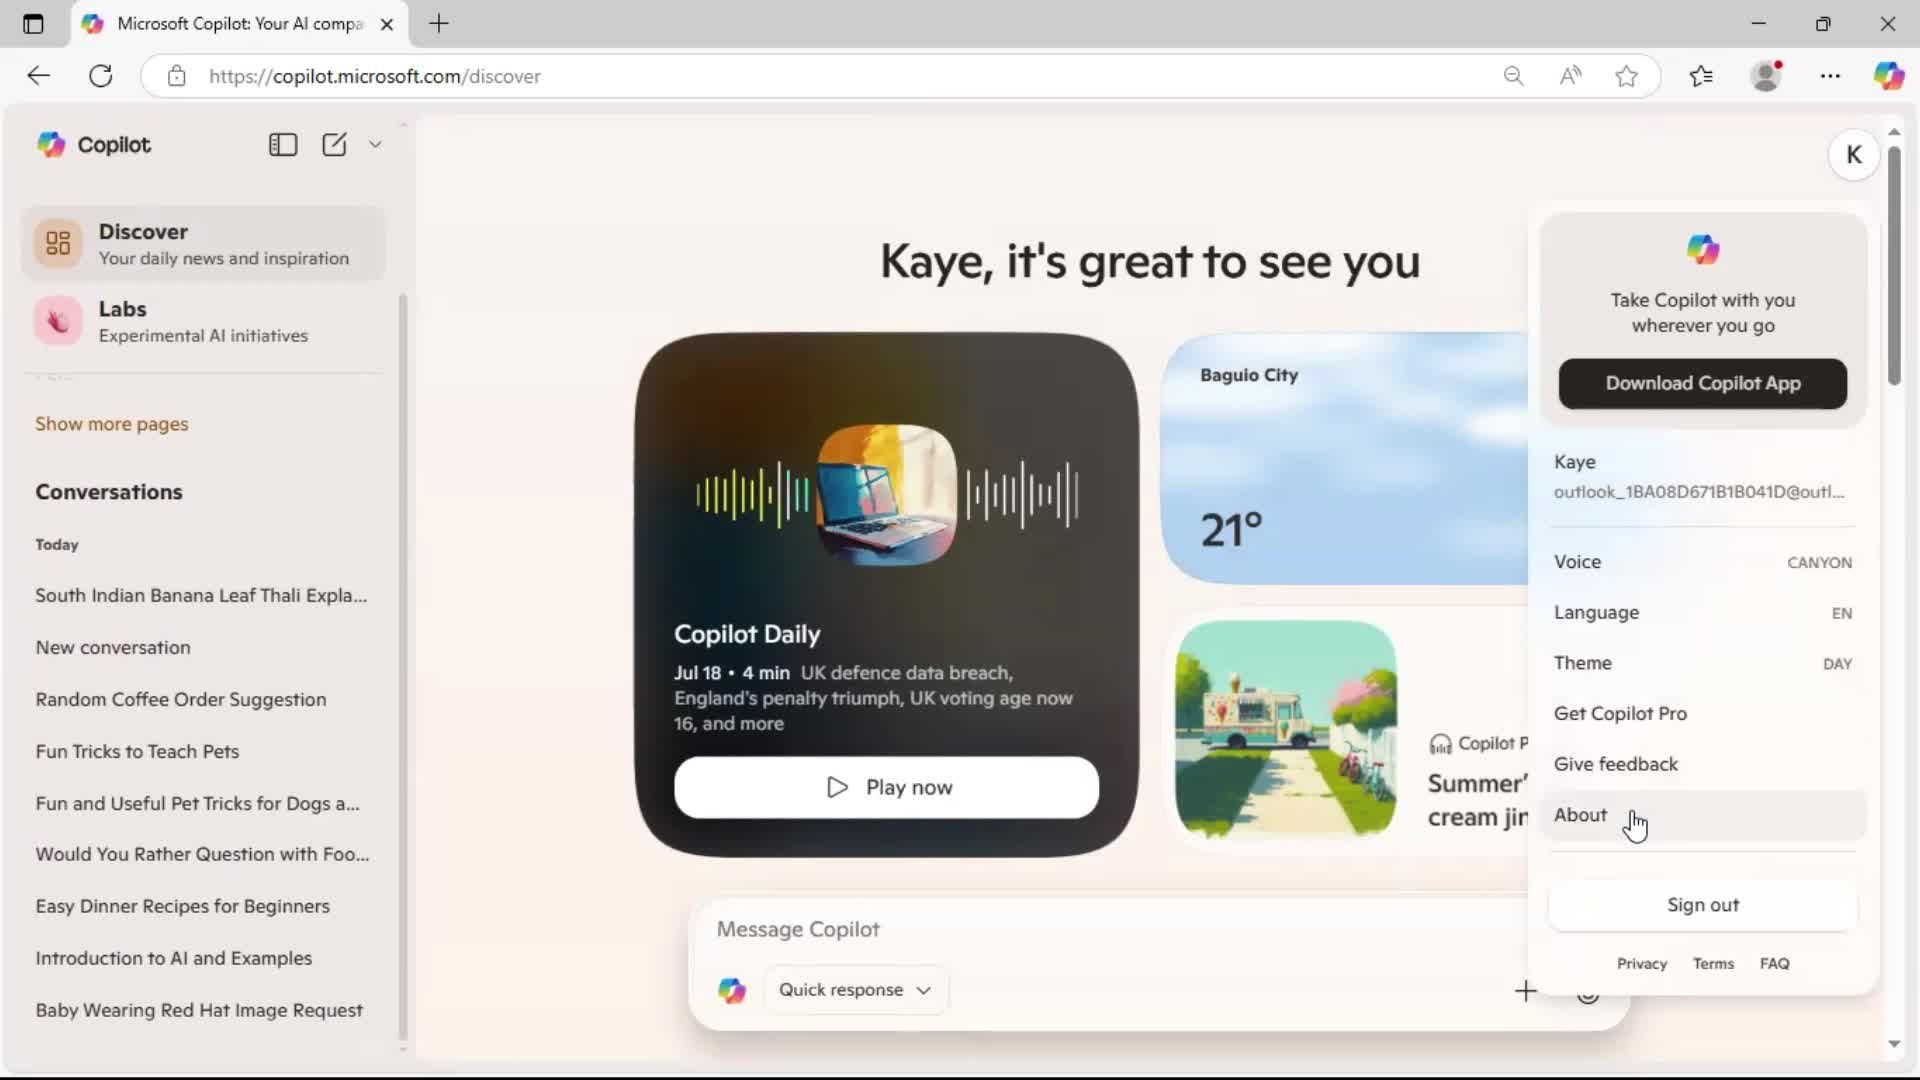
Task: Close the Microsoft Copilot browser tab
Action: pyautogui.click(x=387, y=24)
